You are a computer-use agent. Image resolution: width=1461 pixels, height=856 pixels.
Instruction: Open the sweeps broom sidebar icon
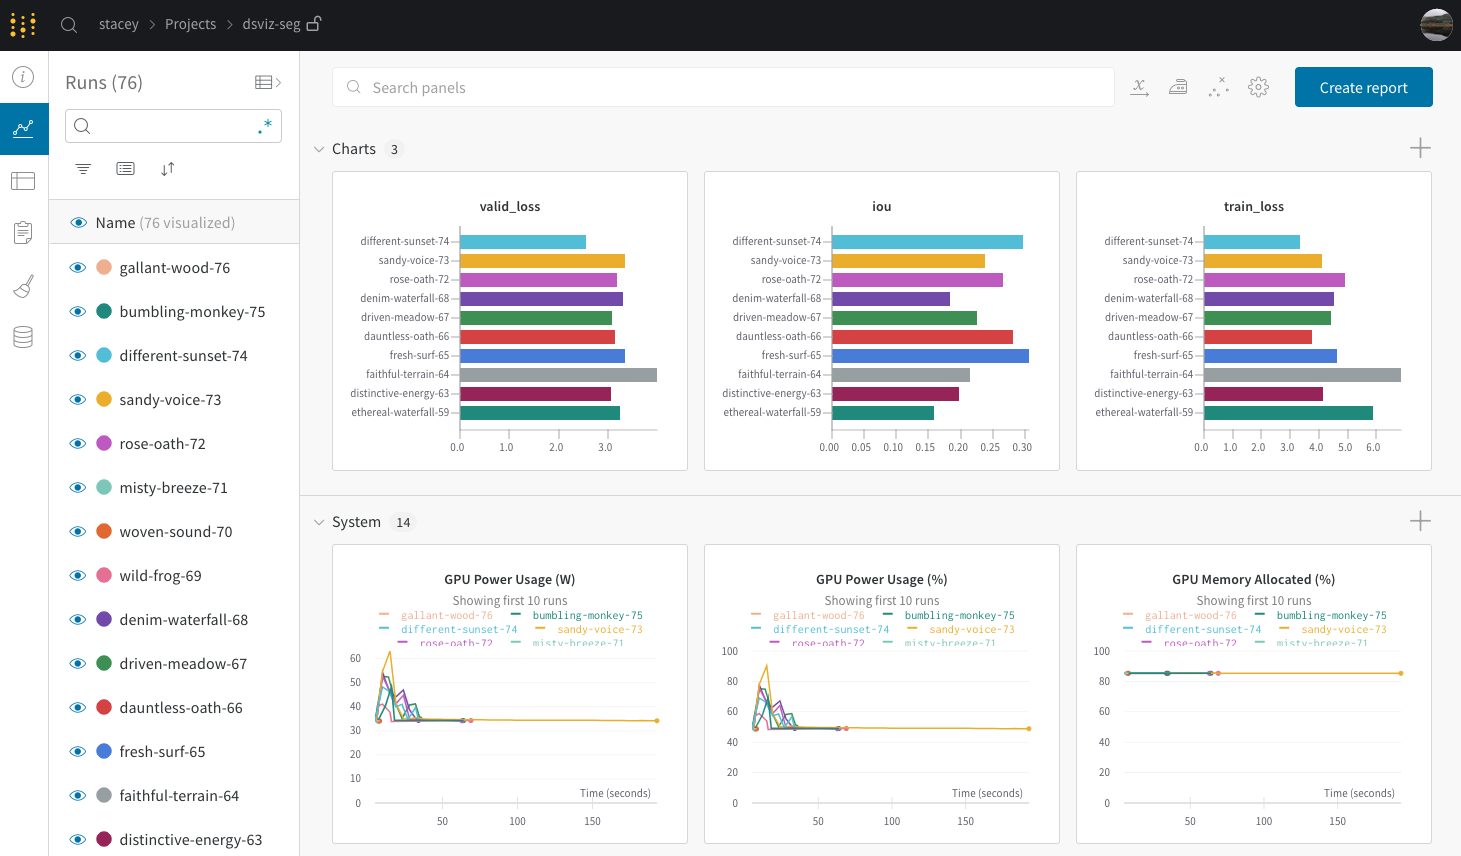[x=23, y=286]
